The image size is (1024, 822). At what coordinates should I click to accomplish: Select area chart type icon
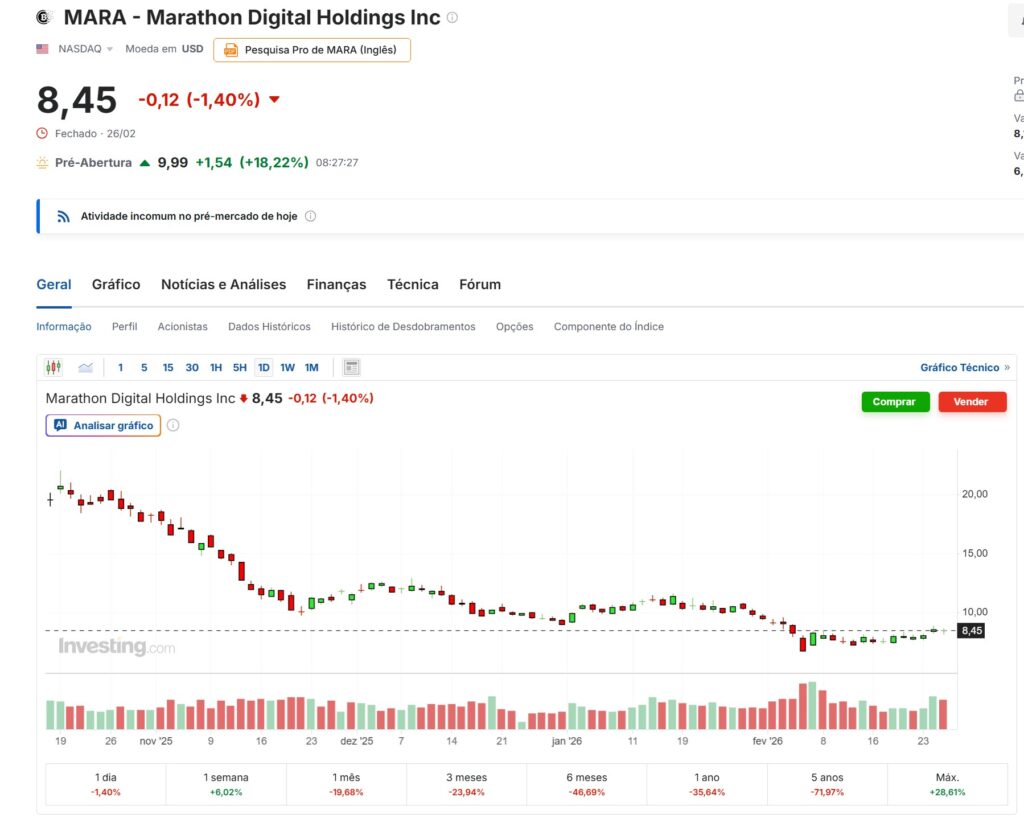point(86,368)
